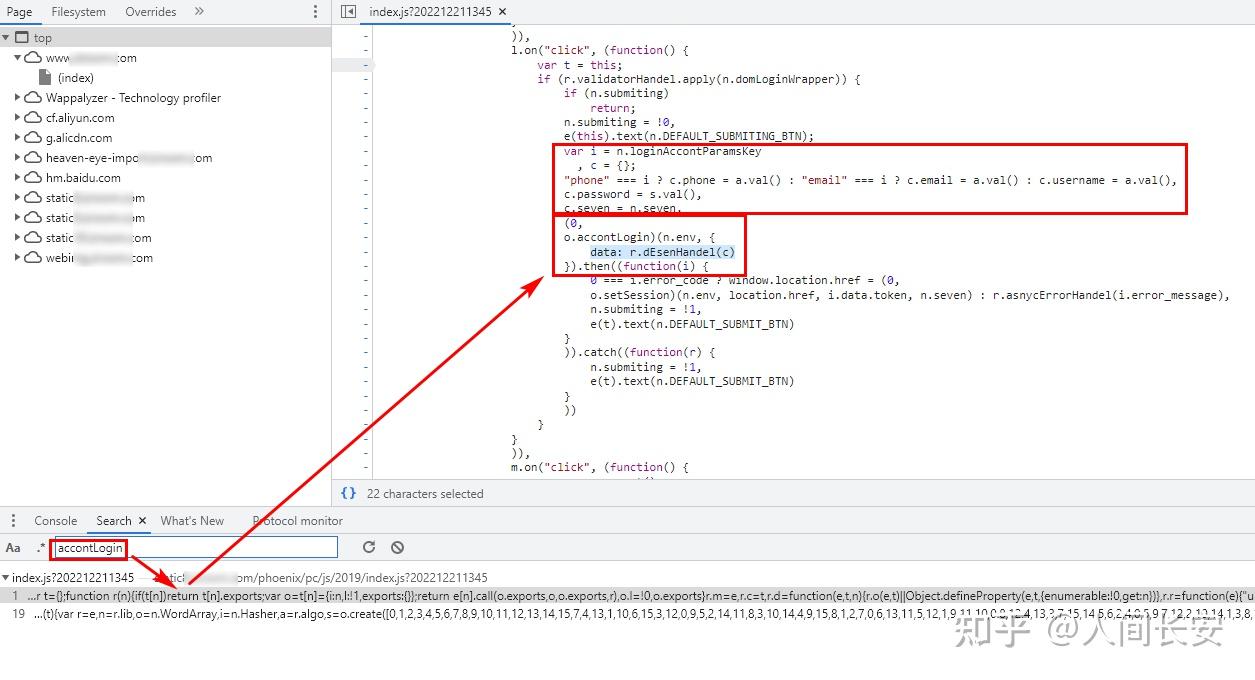The width and height of the screenshot is (1255, 680).
Task: Expand the cf.aliyun.com node
Action: click(18, 118)
